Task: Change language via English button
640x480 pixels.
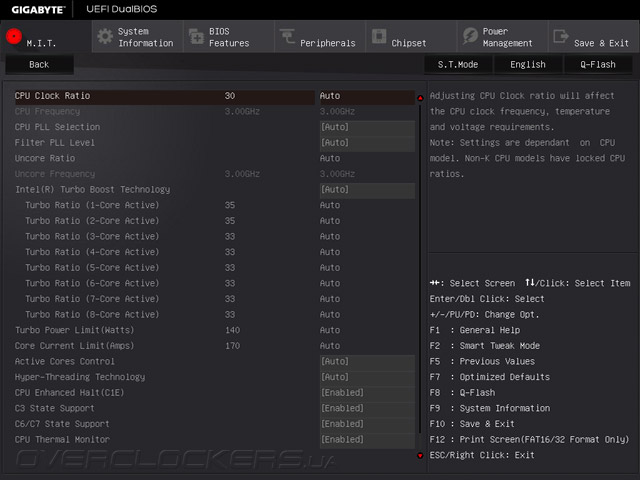Action: coord(528,64)
